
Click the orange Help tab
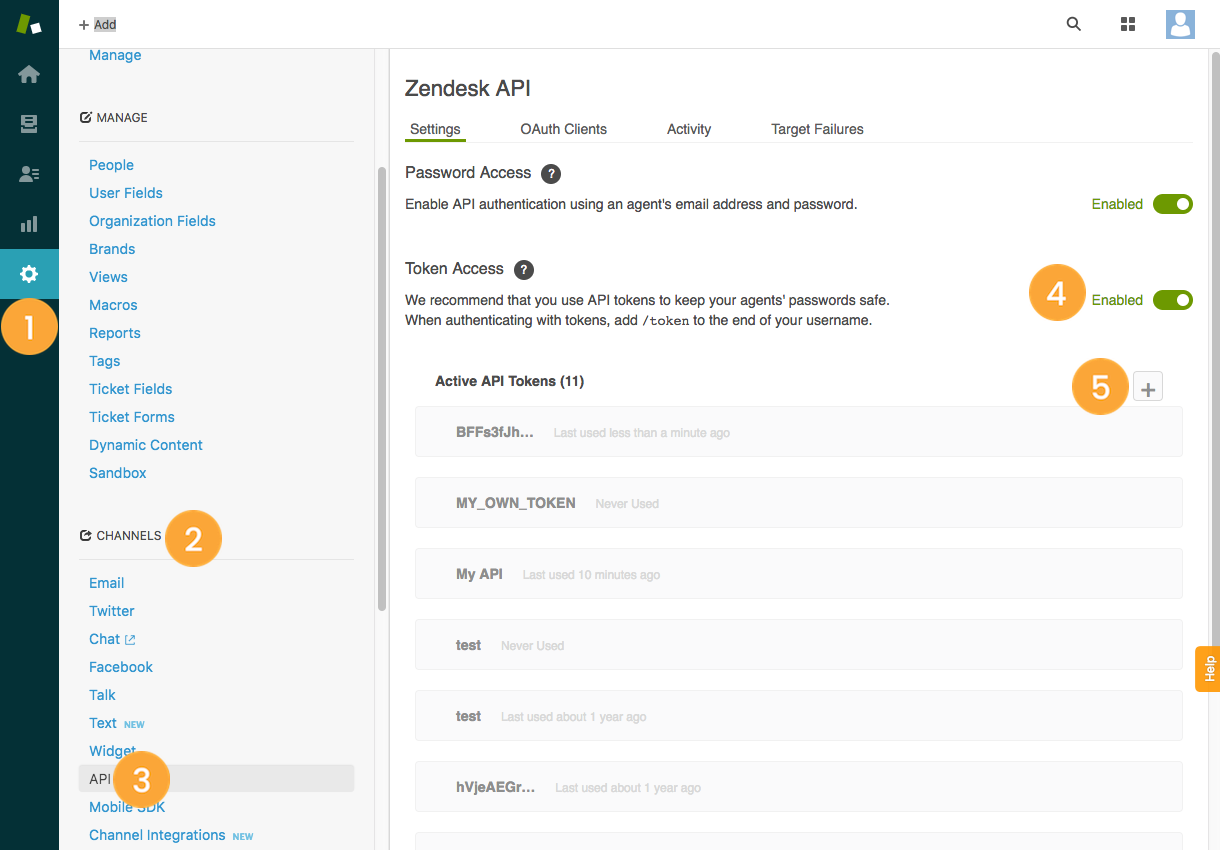tap(1208, 669)
